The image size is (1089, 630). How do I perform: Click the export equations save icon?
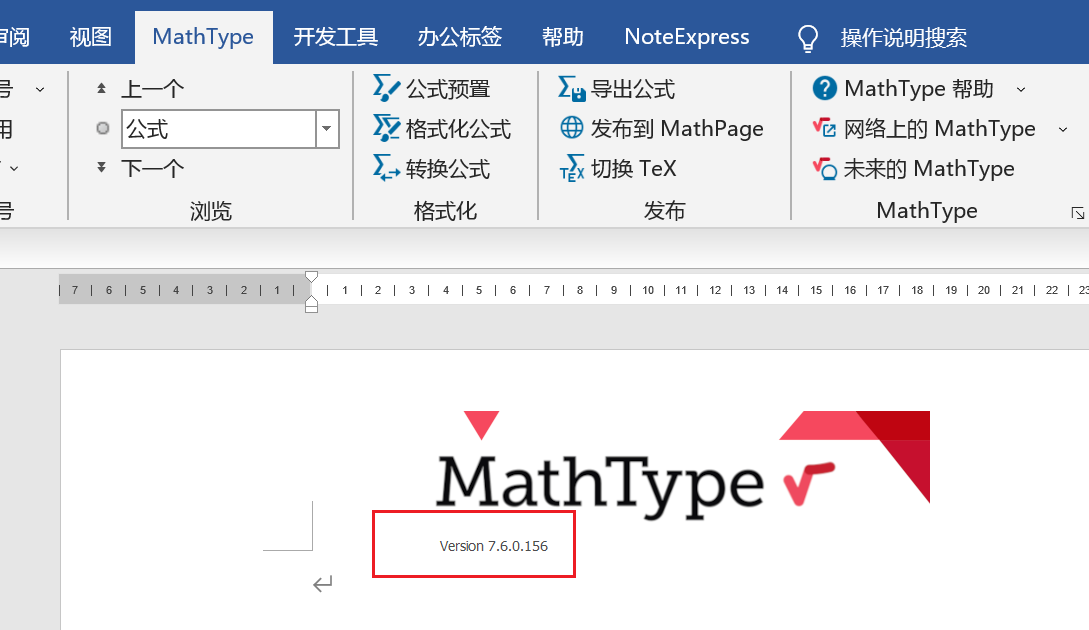(572, 88)
